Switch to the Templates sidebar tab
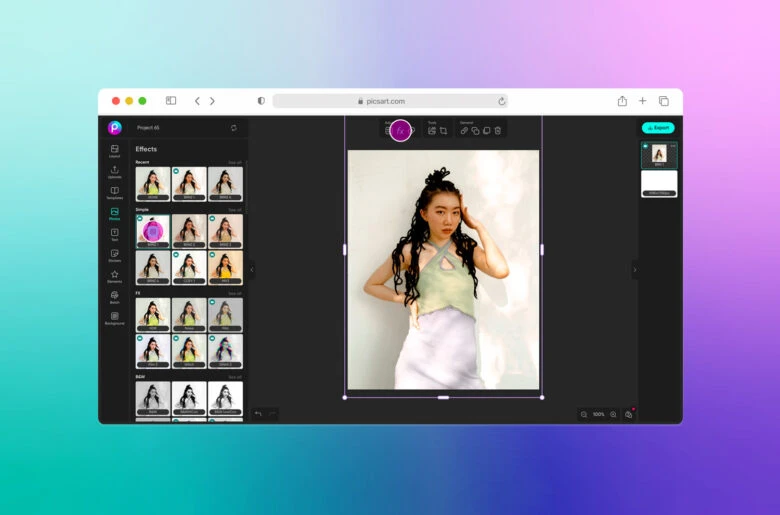Viewport: 780px width, 515px height. (x=115, y=192)
